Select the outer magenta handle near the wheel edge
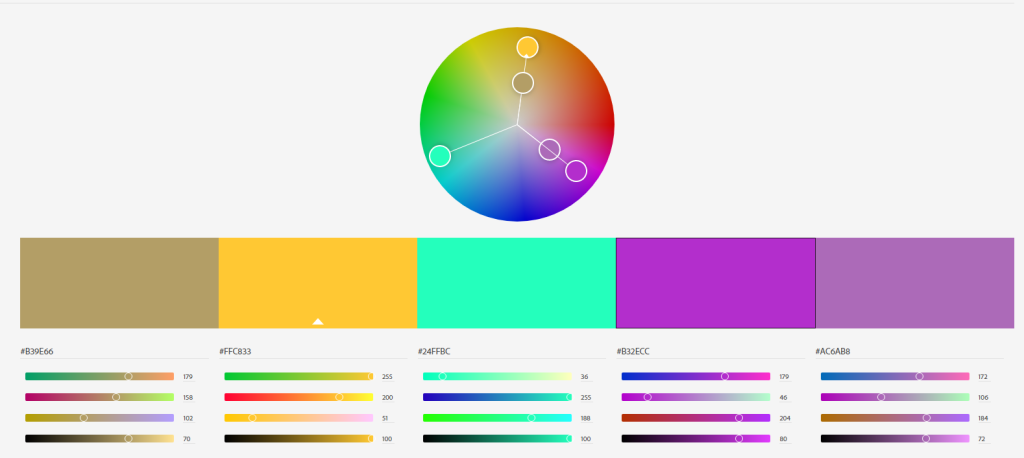This screenshot has height=458, width=1024. 576,171
